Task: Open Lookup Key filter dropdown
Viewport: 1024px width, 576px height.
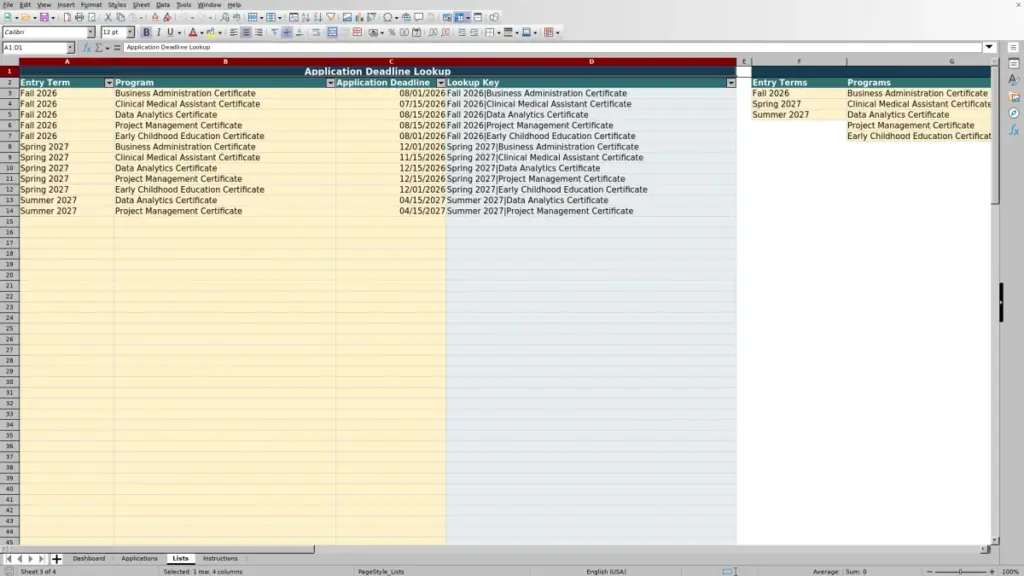Action: 731,83
